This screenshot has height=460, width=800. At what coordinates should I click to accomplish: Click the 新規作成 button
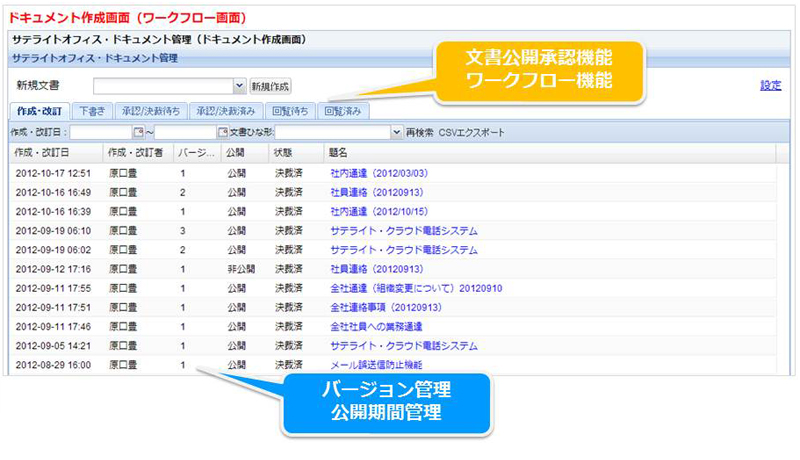click(x=270, y=87)
